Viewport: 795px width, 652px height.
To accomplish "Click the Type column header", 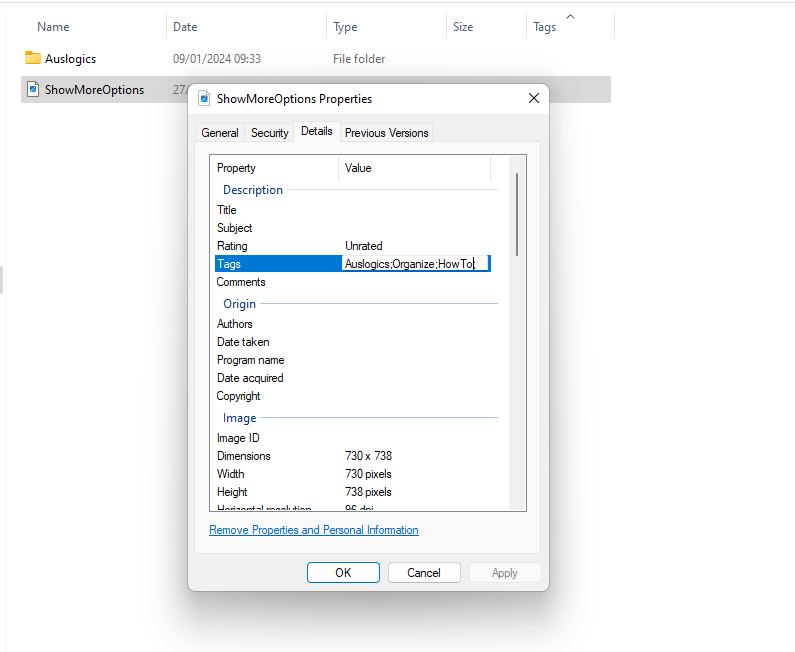I will [x=345, y=27].
